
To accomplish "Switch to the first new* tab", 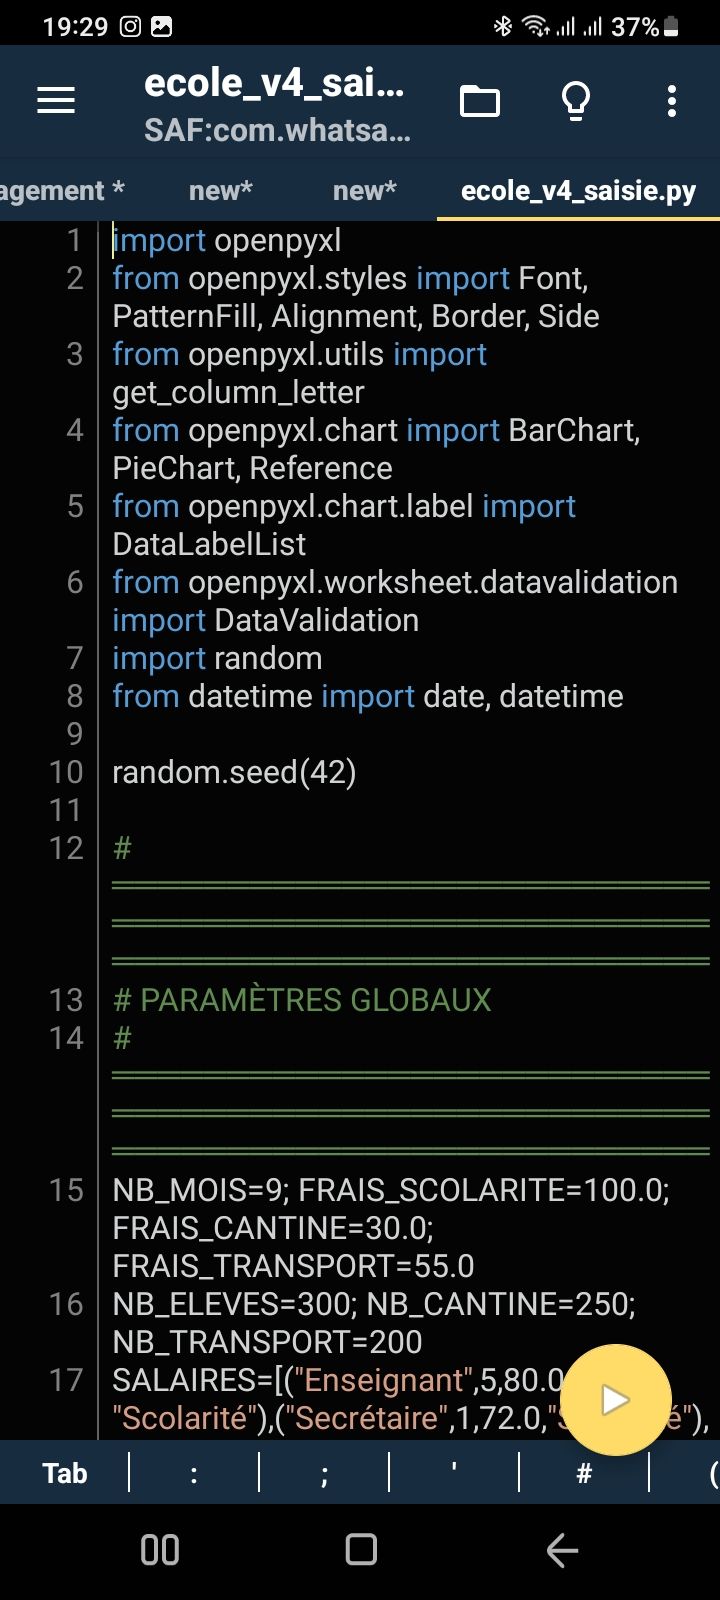I will 221,191.
